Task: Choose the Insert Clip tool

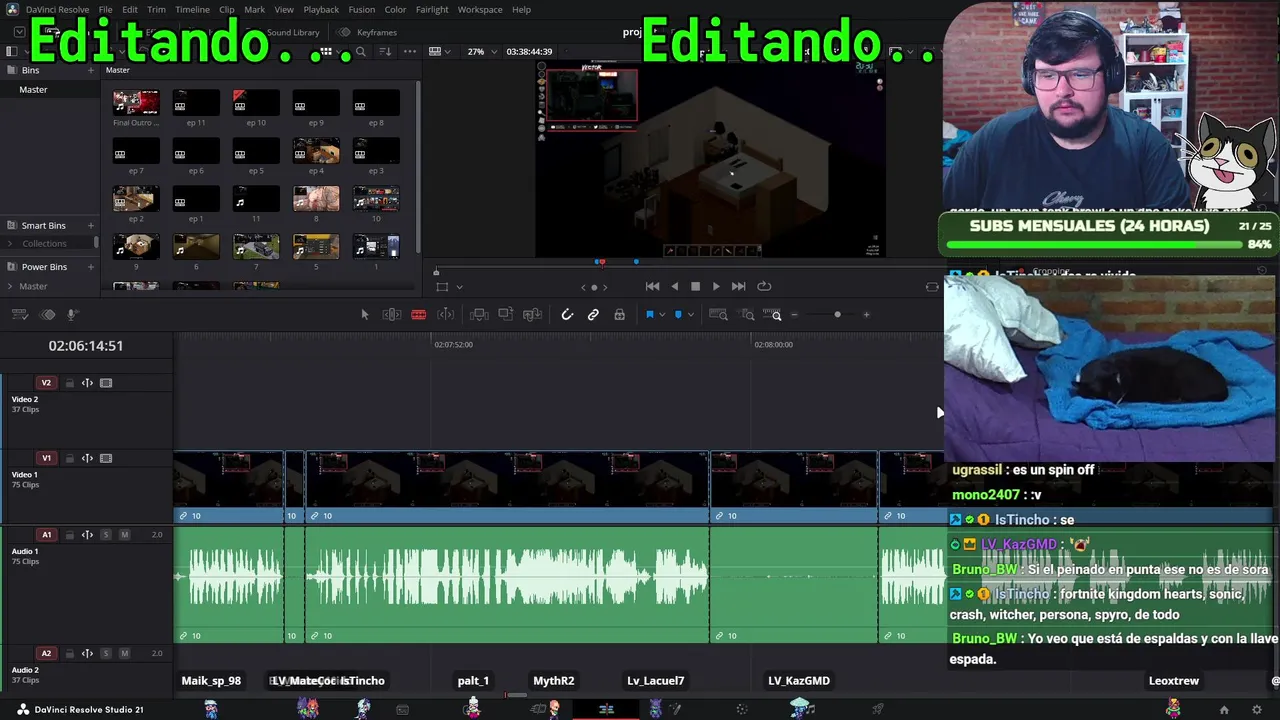Action: point(479,315)
